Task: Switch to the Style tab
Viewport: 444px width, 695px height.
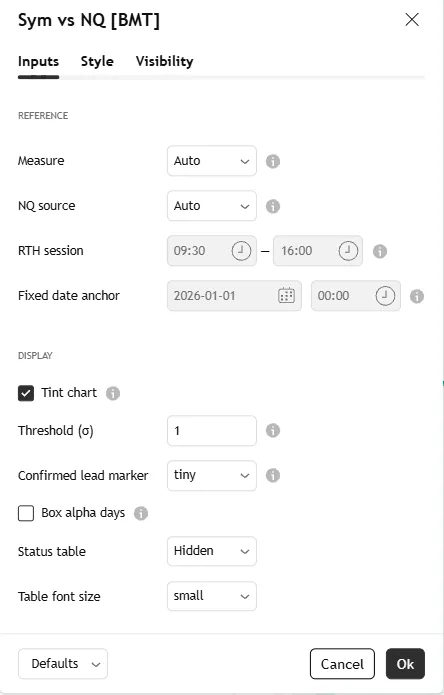Action: 97,61
